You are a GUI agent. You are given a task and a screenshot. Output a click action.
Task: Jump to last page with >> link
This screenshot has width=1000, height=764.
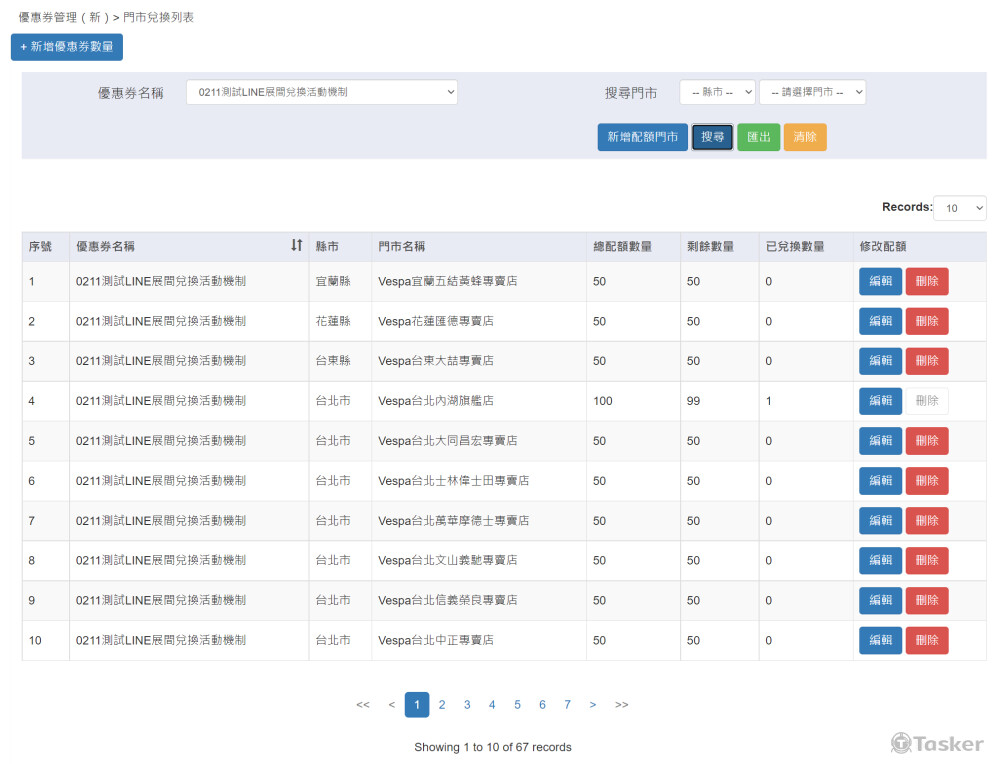pyautogui.click(x=622, y=705)
